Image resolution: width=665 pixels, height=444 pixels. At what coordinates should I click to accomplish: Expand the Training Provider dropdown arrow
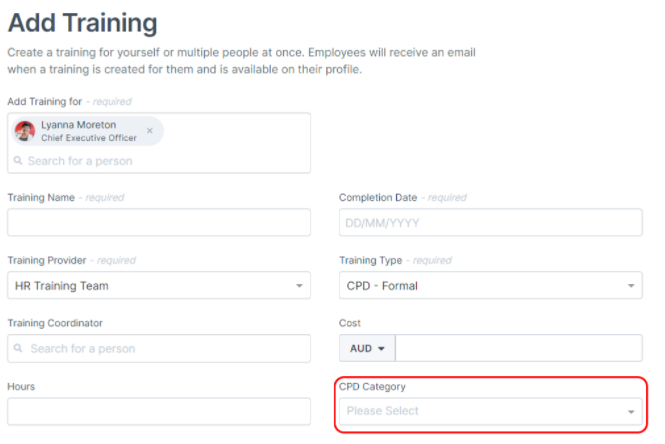pos(299,286)
